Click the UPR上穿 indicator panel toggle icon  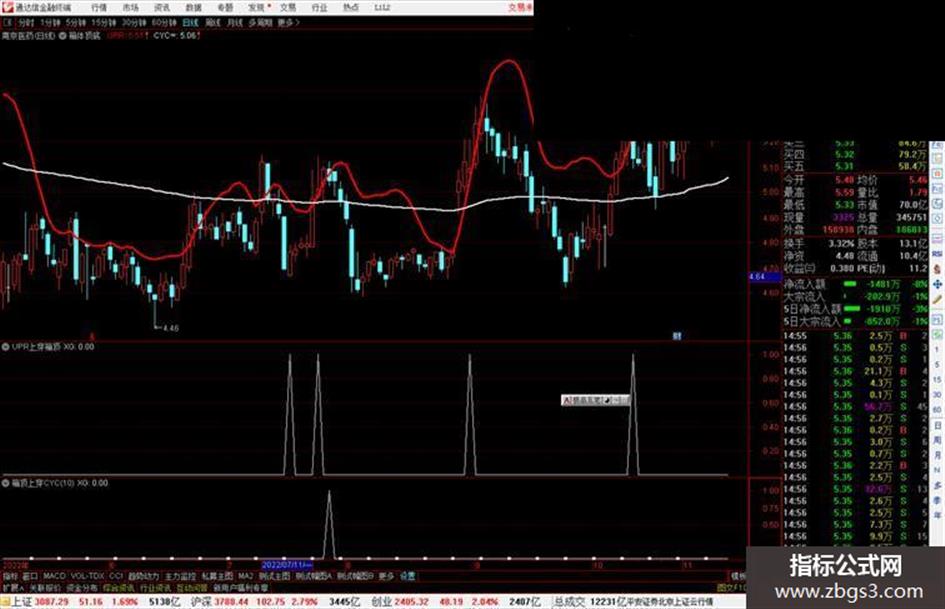click(5, 347)
